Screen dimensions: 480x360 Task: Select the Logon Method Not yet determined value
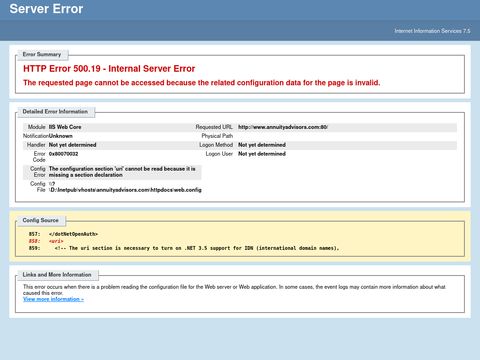pyautogui.click(x=262, y=145)
